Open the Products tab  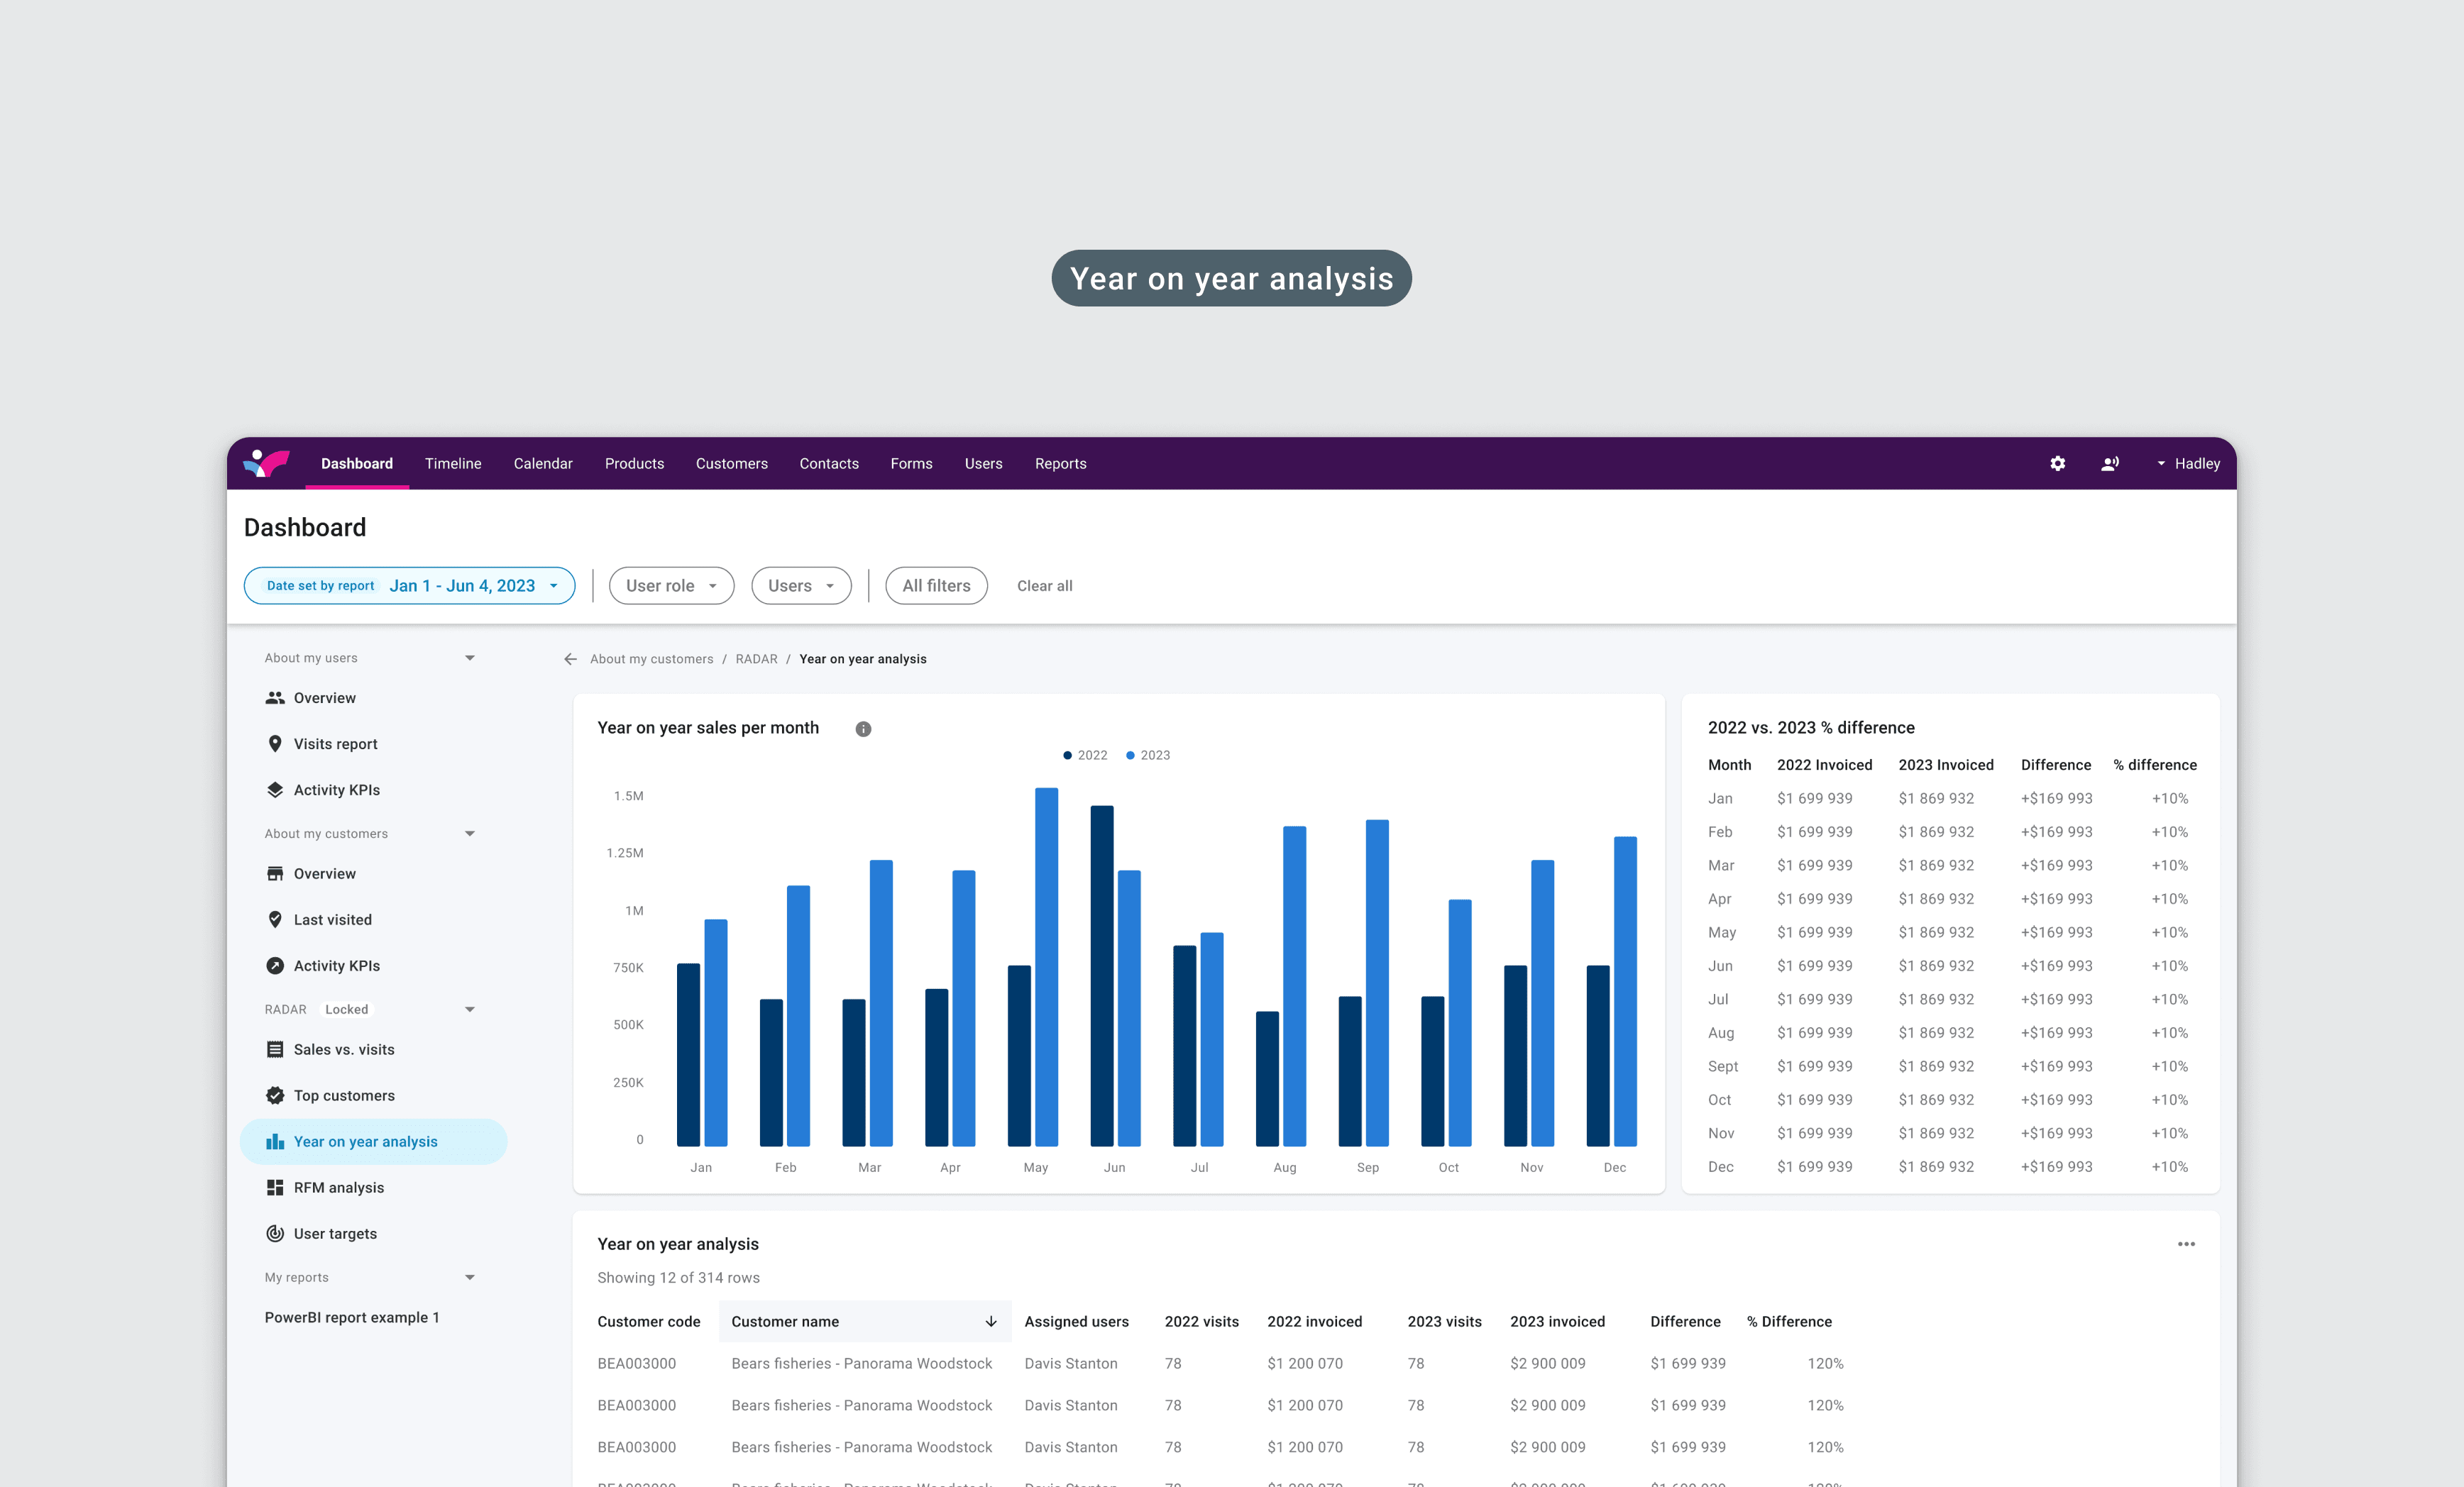pos(634,464)
